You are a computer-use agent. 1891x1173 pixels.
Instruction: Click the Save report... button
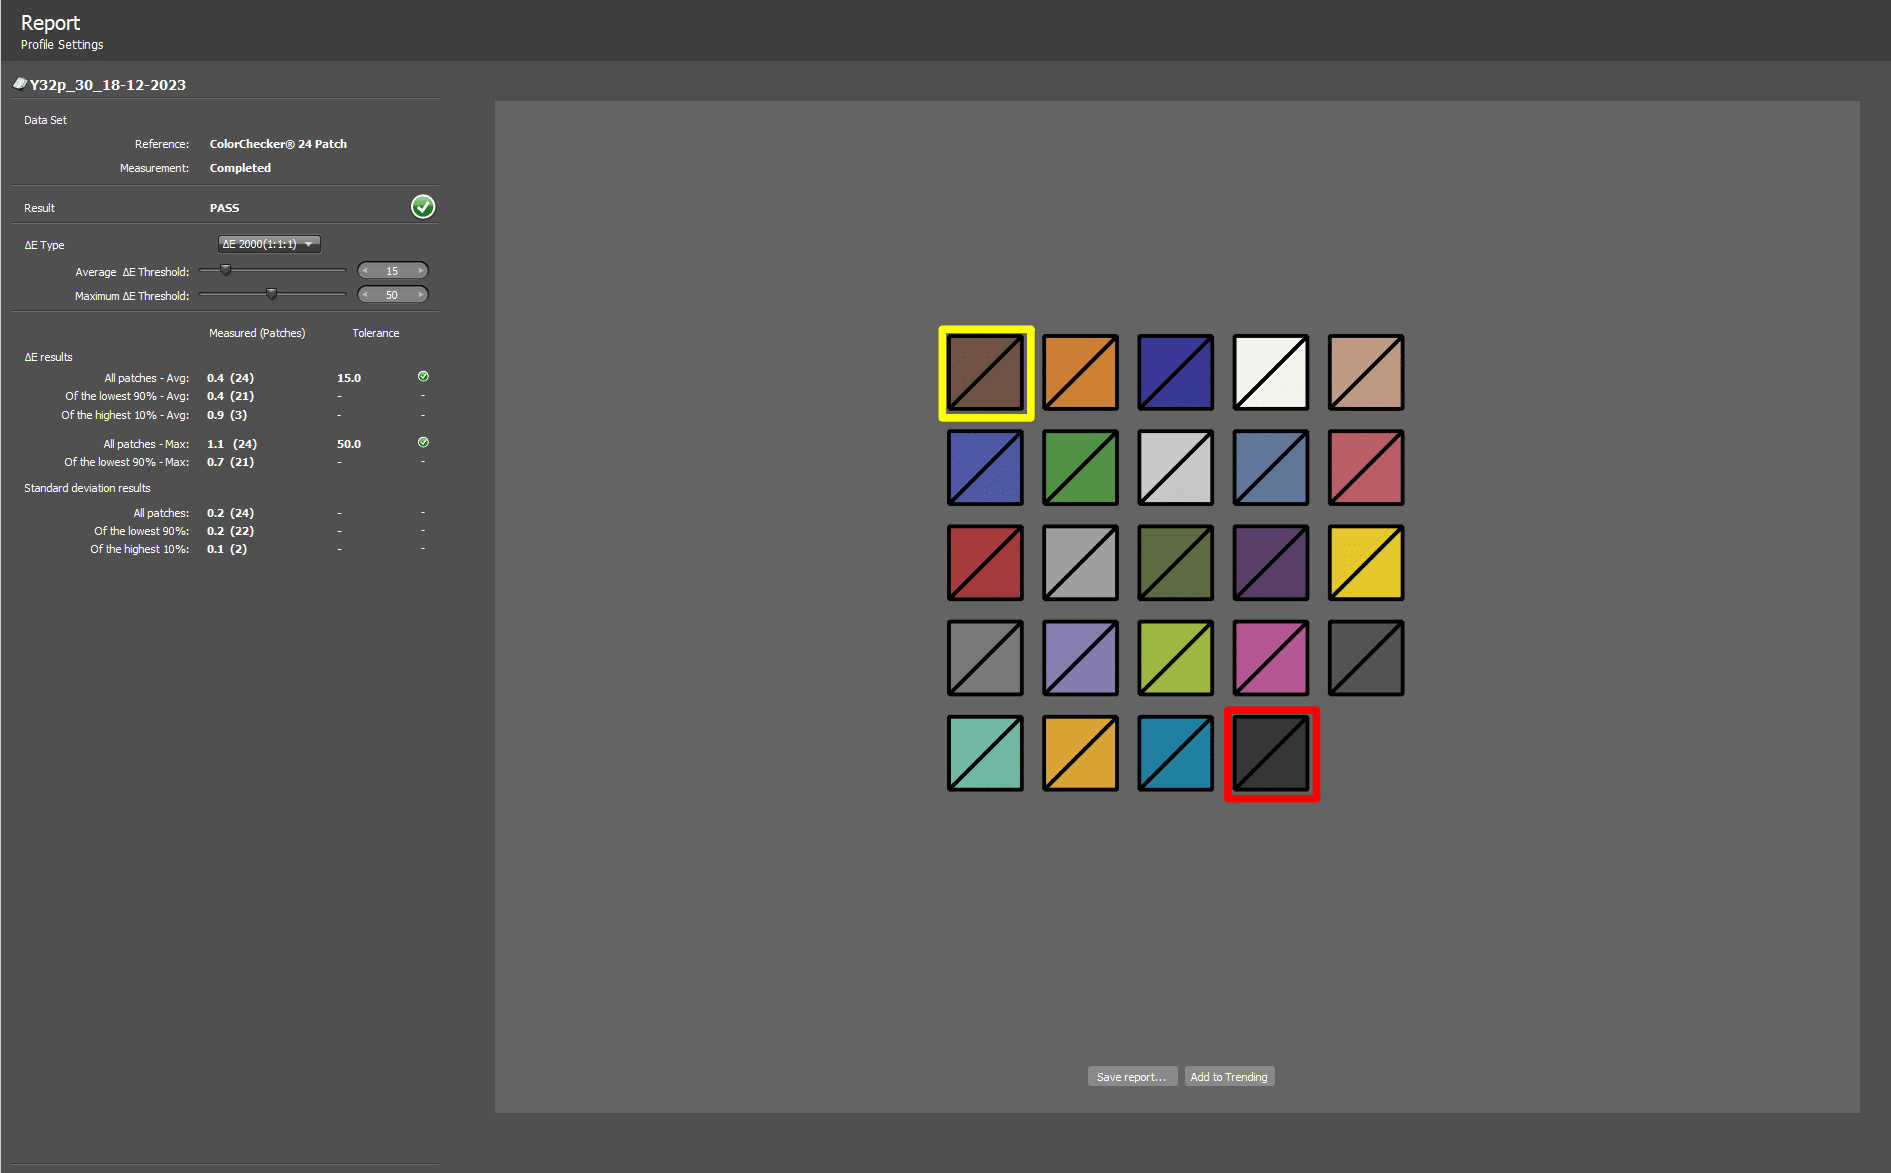point(1131,1077)
